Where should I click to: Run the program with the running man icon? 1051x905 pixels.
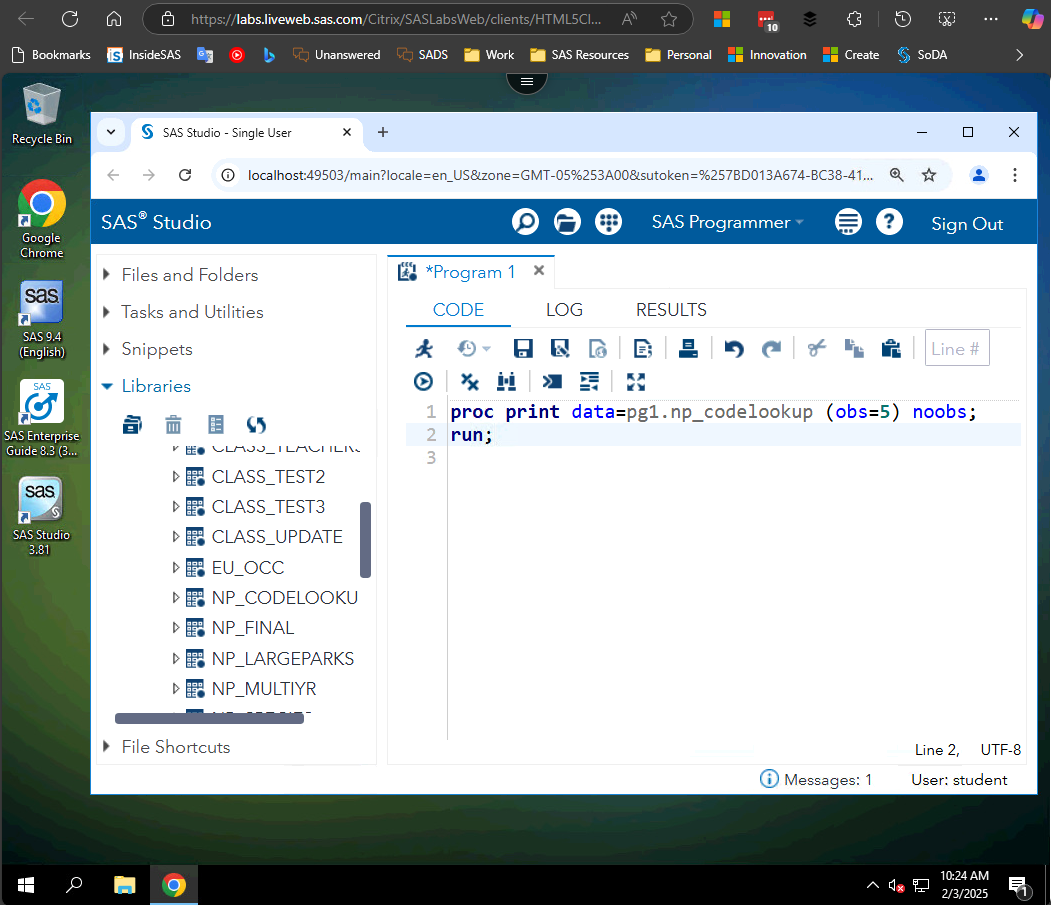tap(424, 348)
